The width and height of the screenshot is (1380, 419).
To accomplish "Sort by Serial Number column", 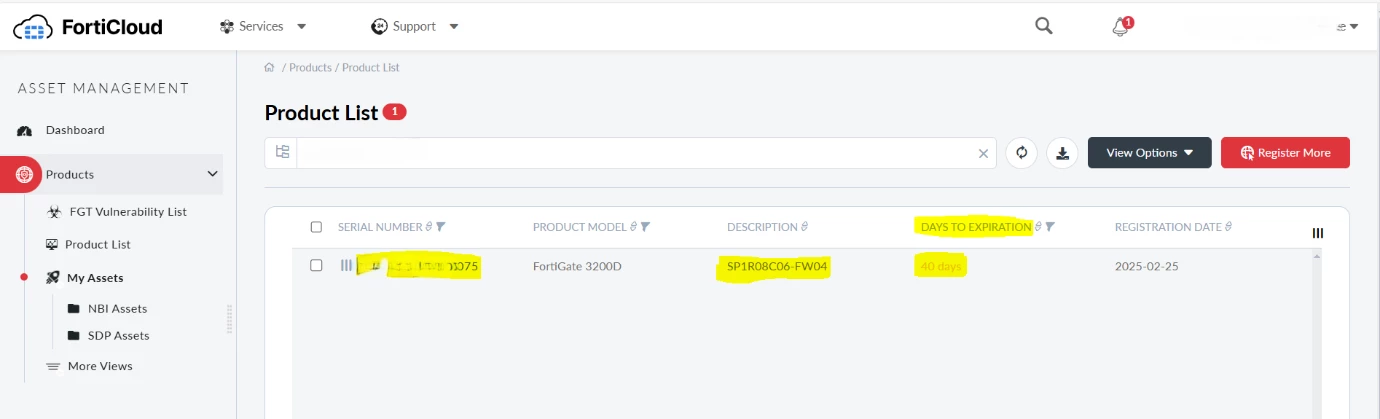I will coord(430,227).
